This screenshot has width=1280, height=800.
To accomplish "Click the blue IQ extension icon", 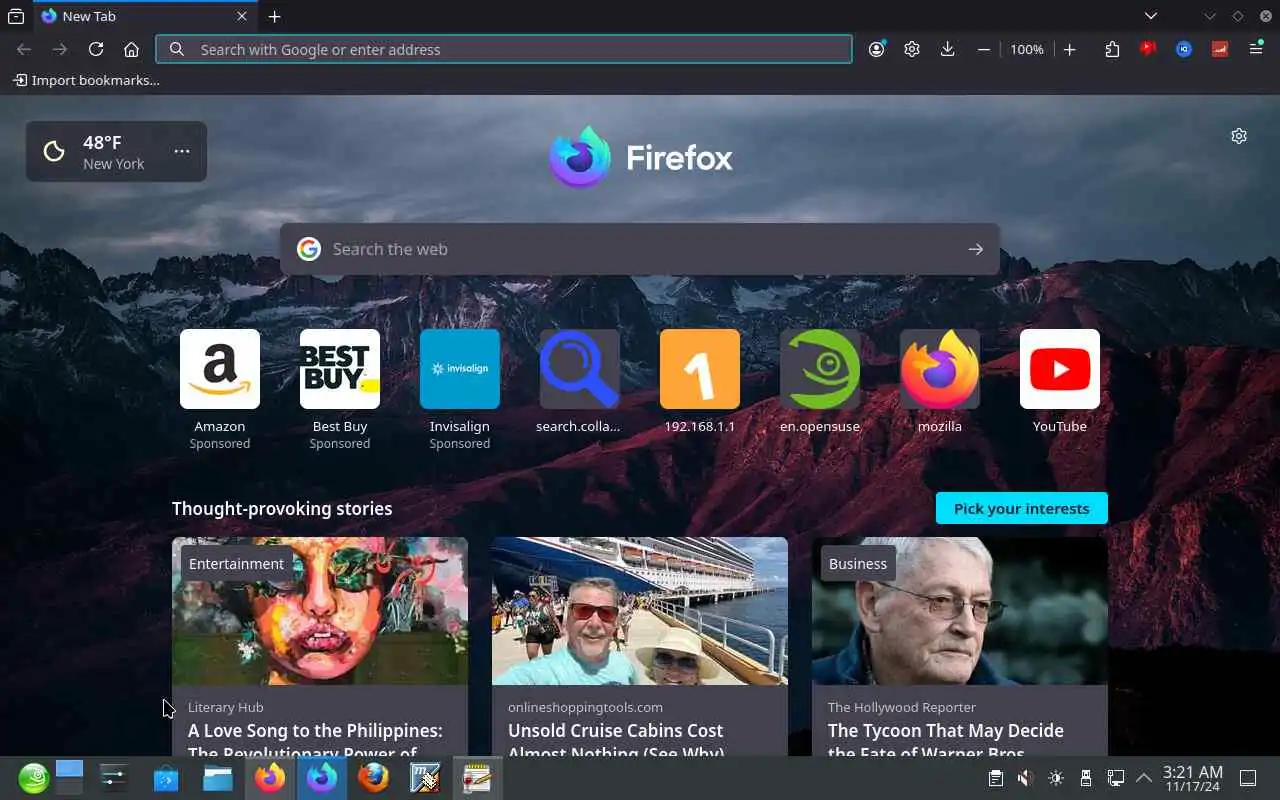I will pyautogui.click(x=1184, y=49).
